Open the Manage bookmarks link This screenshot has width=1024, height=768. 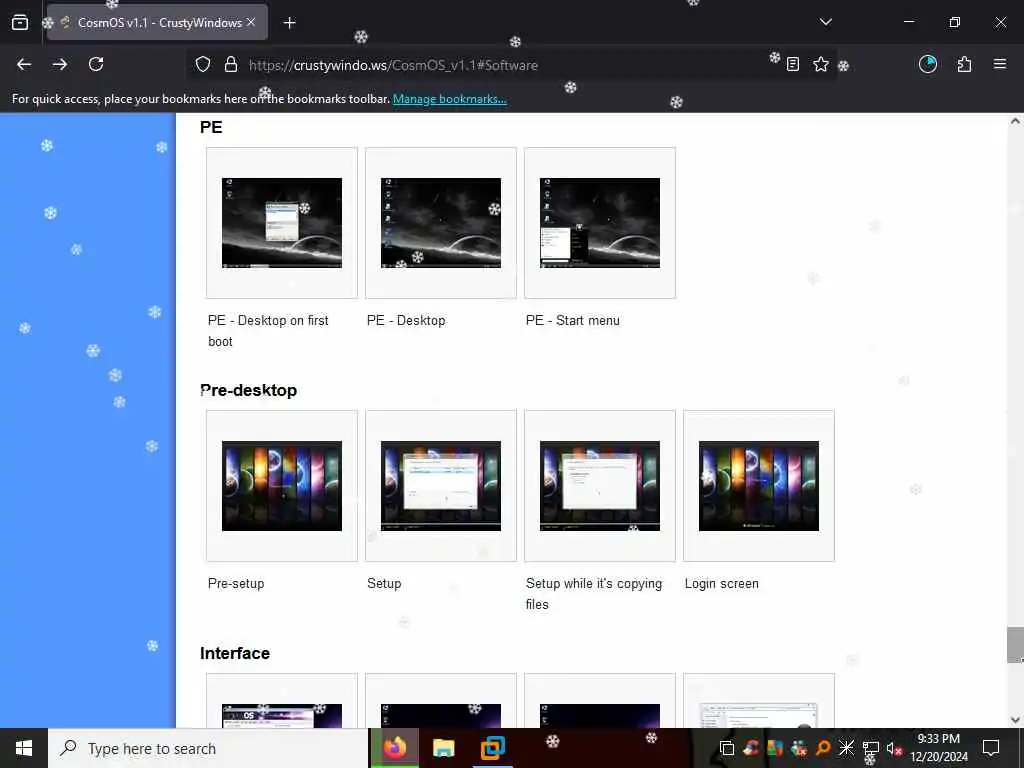[x=449, y=99]
